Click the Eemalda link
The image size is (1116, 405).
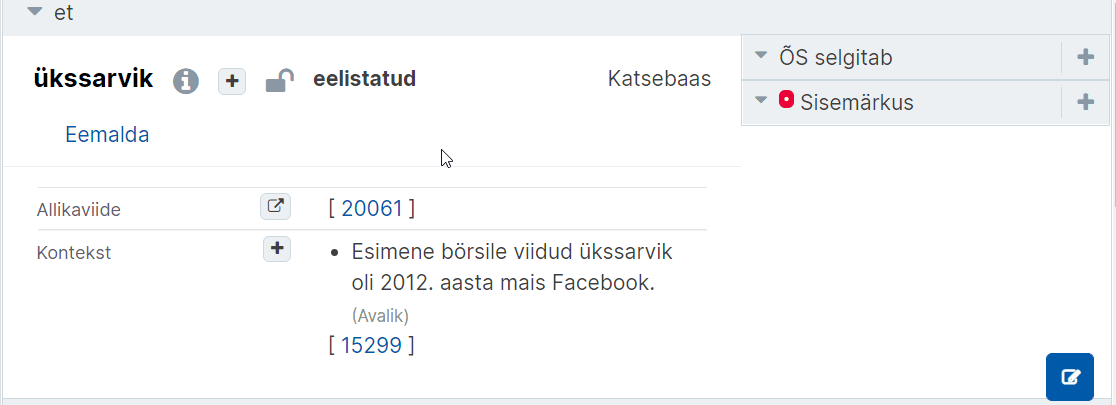pos(107,135)
